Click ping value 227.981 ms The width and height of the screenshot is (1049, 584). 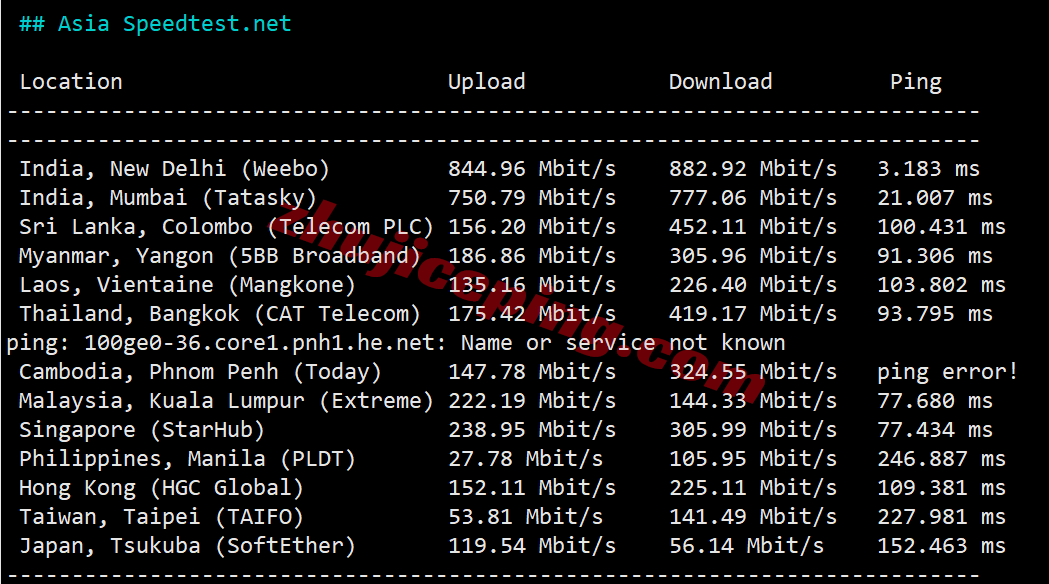point(941,517)
